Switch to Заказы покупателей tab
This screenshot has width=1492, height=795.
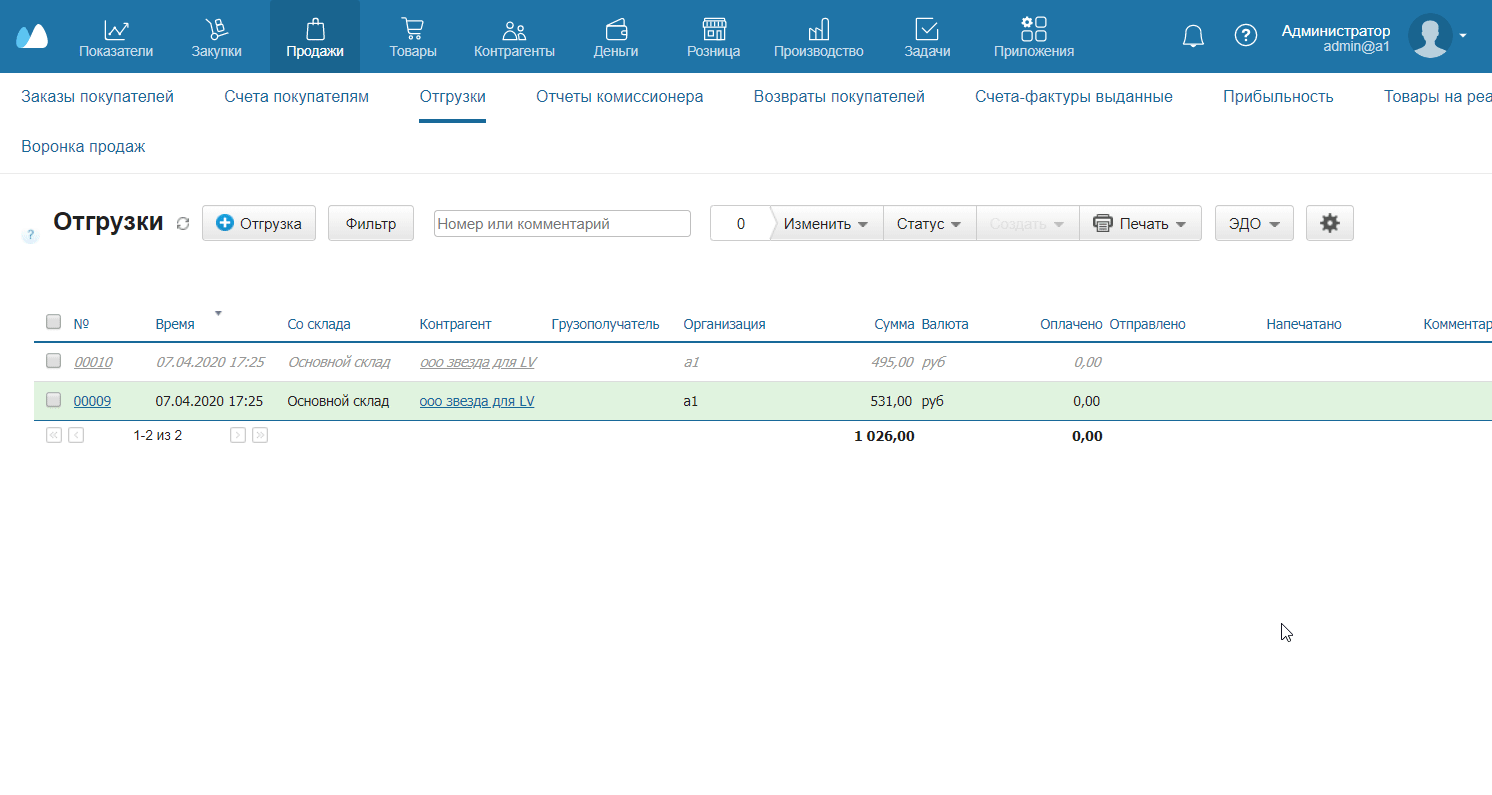click(x=98, y=97)
